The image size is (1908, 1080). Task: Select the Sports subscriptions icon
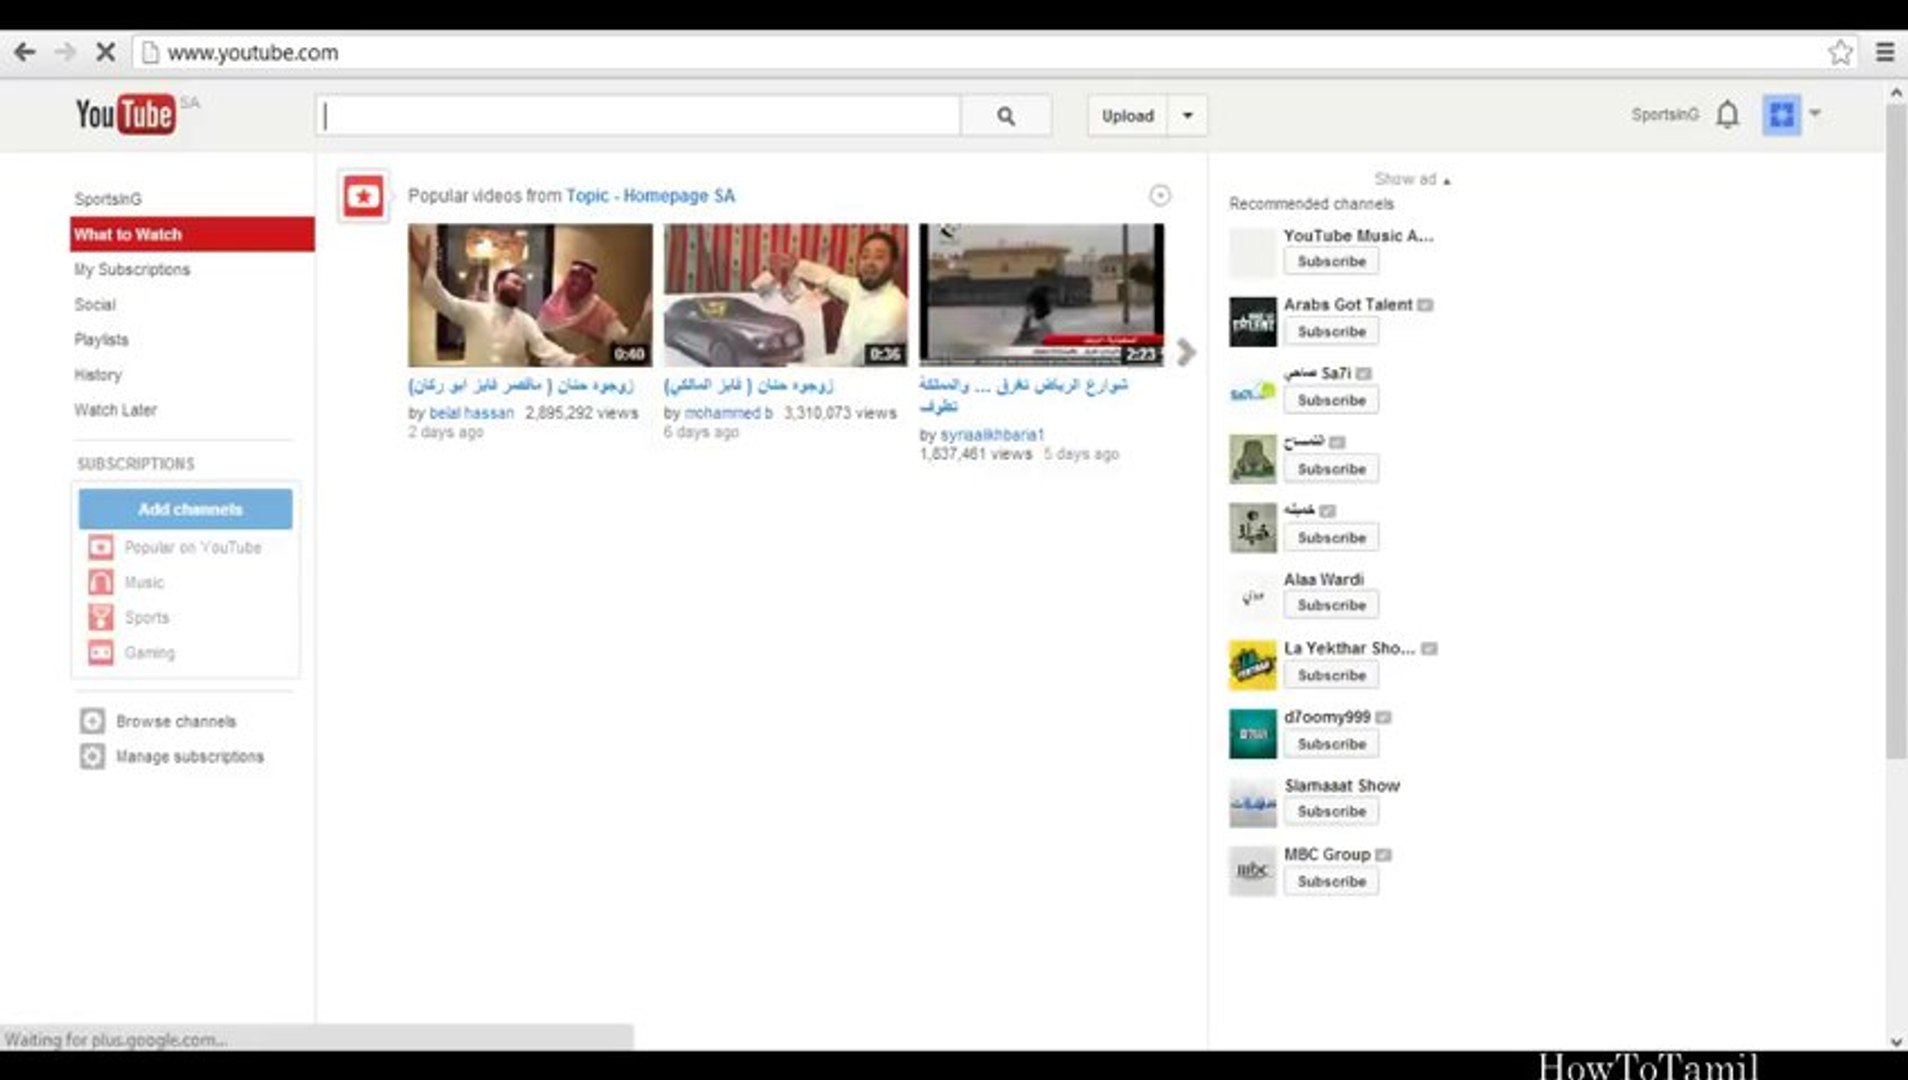pyautogui.click(x=99, y=617)
